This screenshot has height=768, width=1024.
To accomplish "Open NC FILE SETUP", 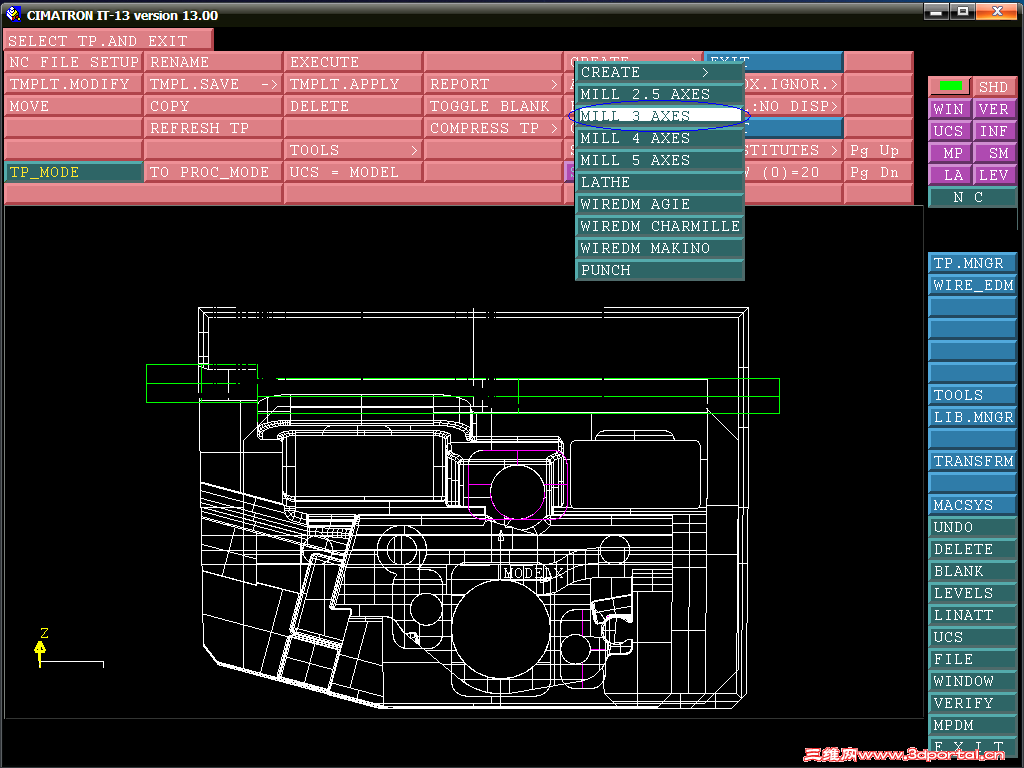I will 73,62.
